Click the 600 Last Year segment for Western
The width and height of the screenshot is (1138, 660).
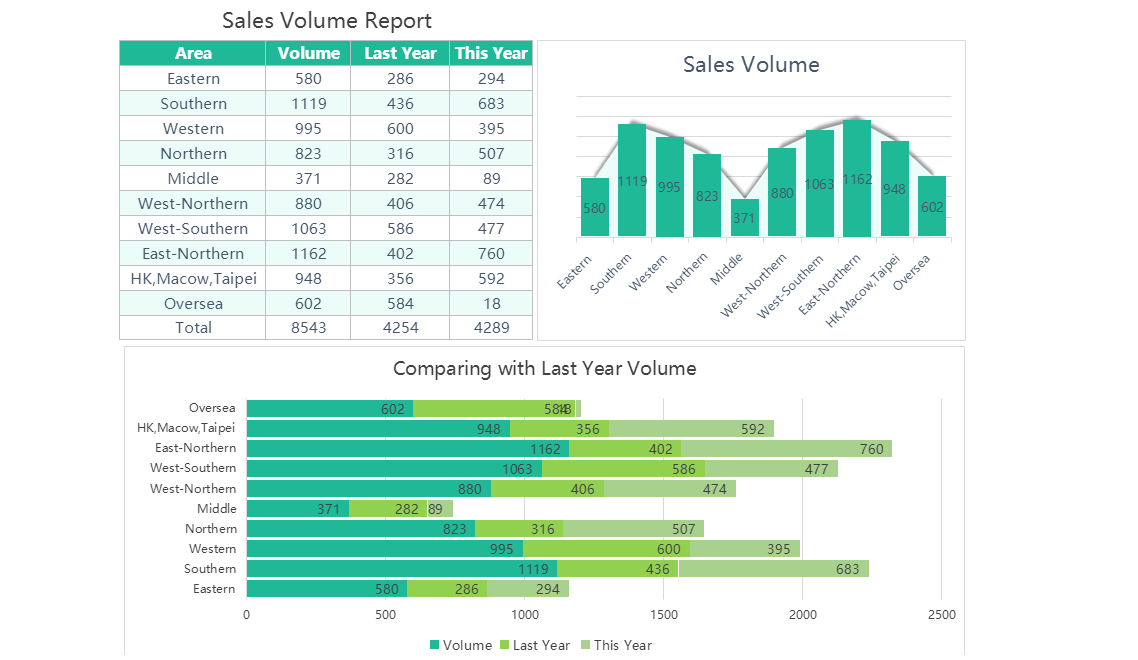607,549
